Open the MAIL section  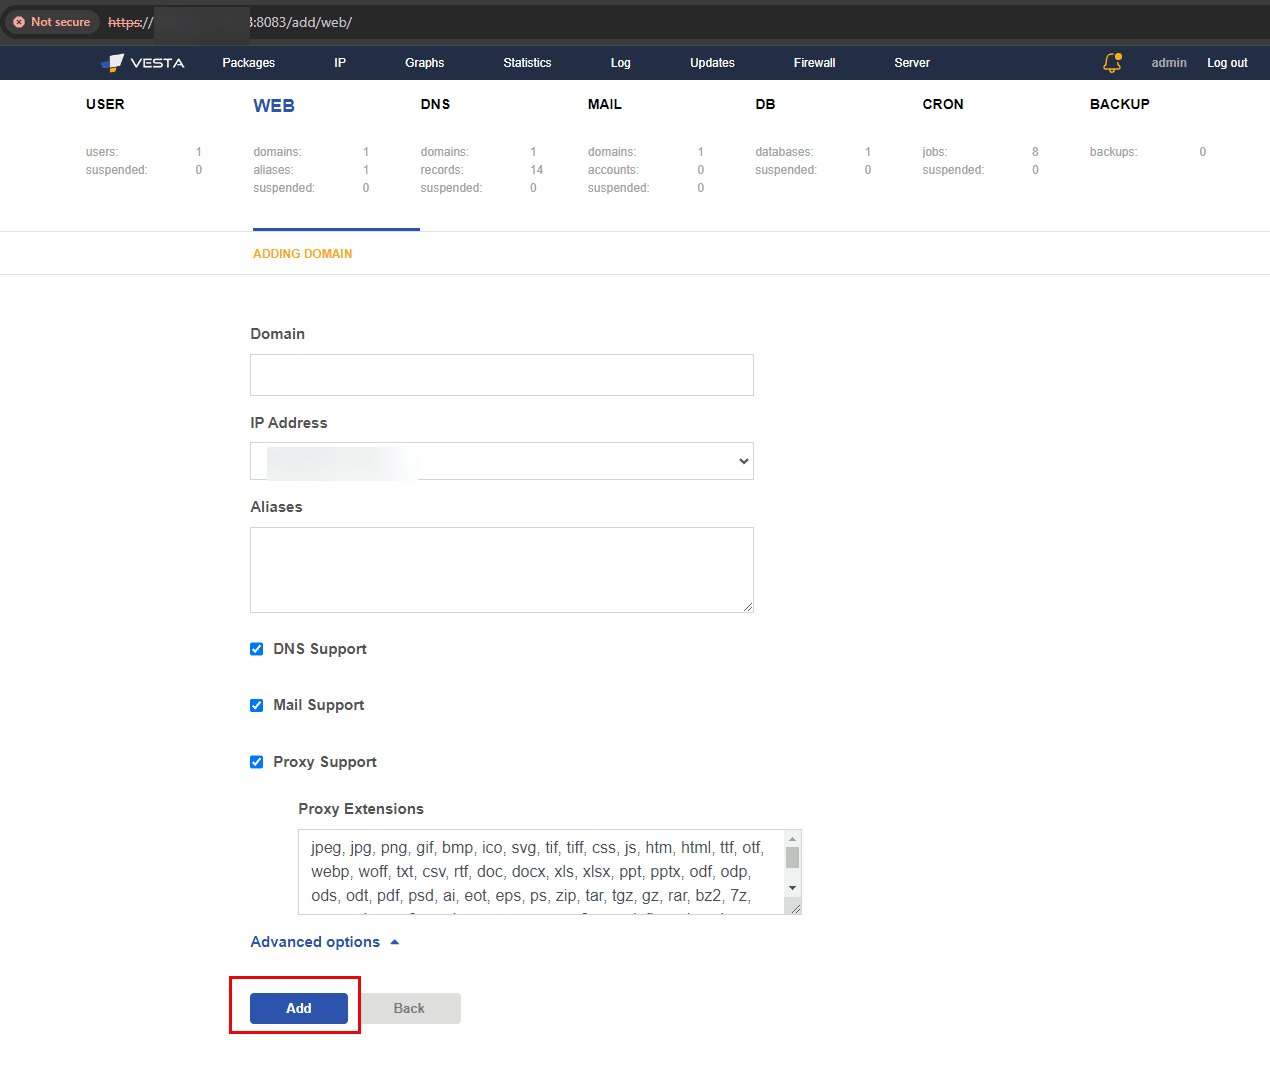603,104
